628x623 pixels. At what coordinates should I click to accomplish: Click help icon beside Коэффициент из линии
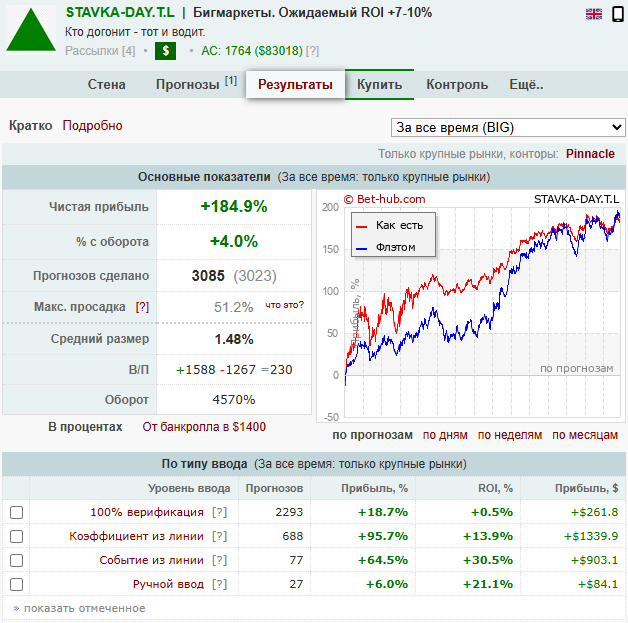click(x=219, y=536)
